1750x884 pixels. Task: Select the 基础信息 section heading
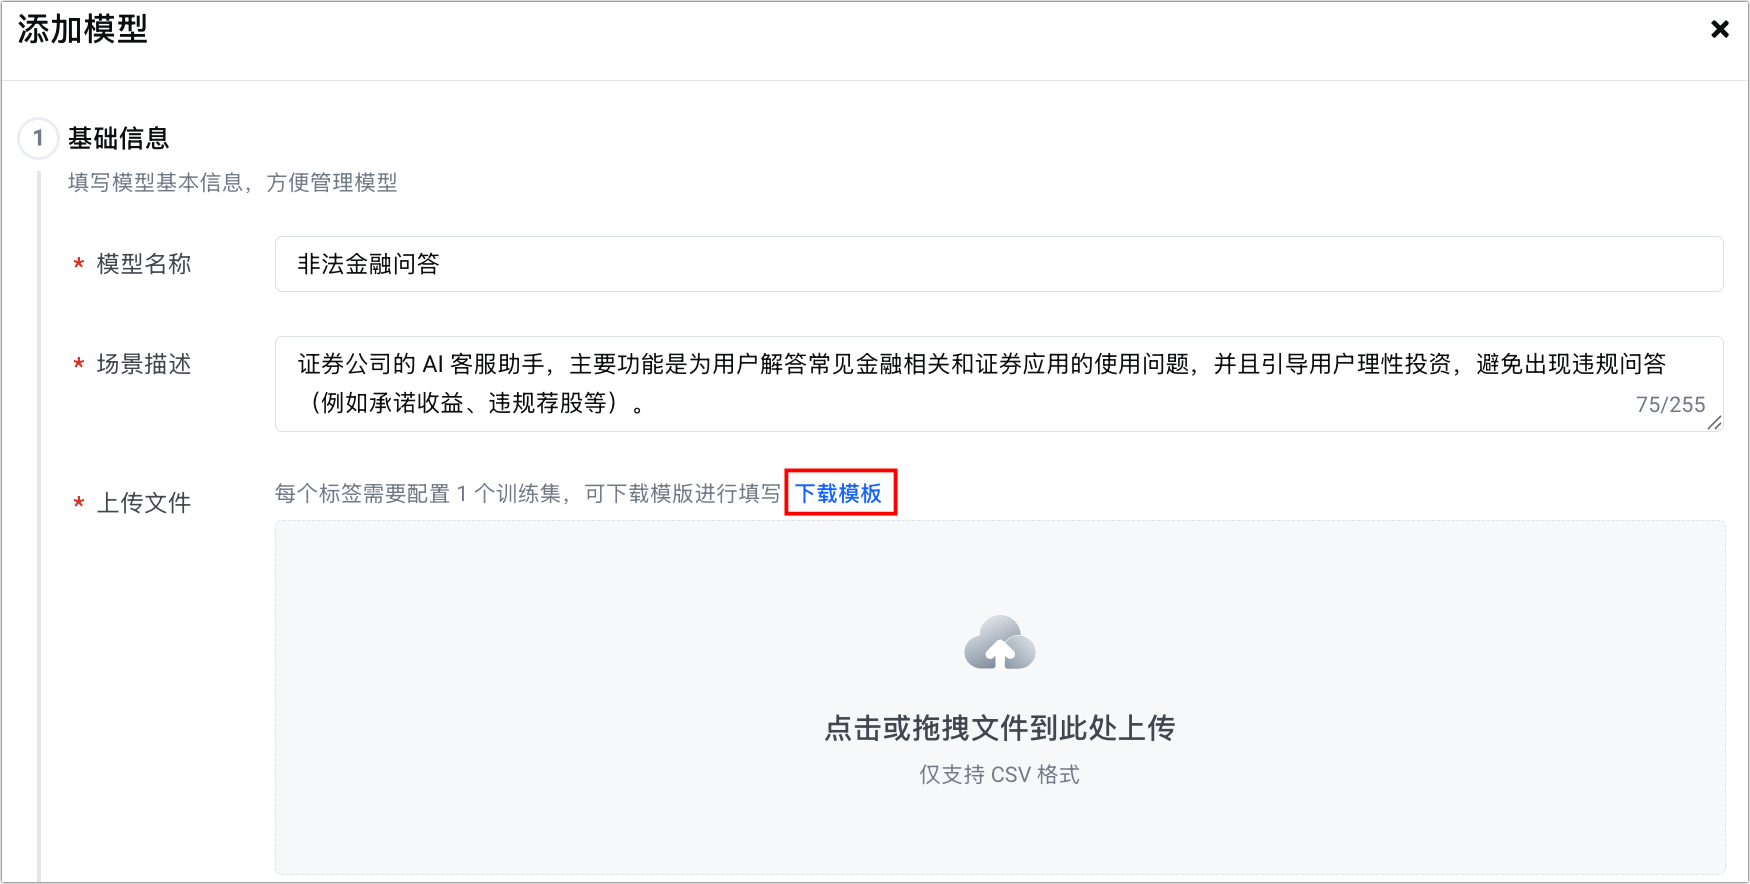pyautogui.click(x=119, y=138)
